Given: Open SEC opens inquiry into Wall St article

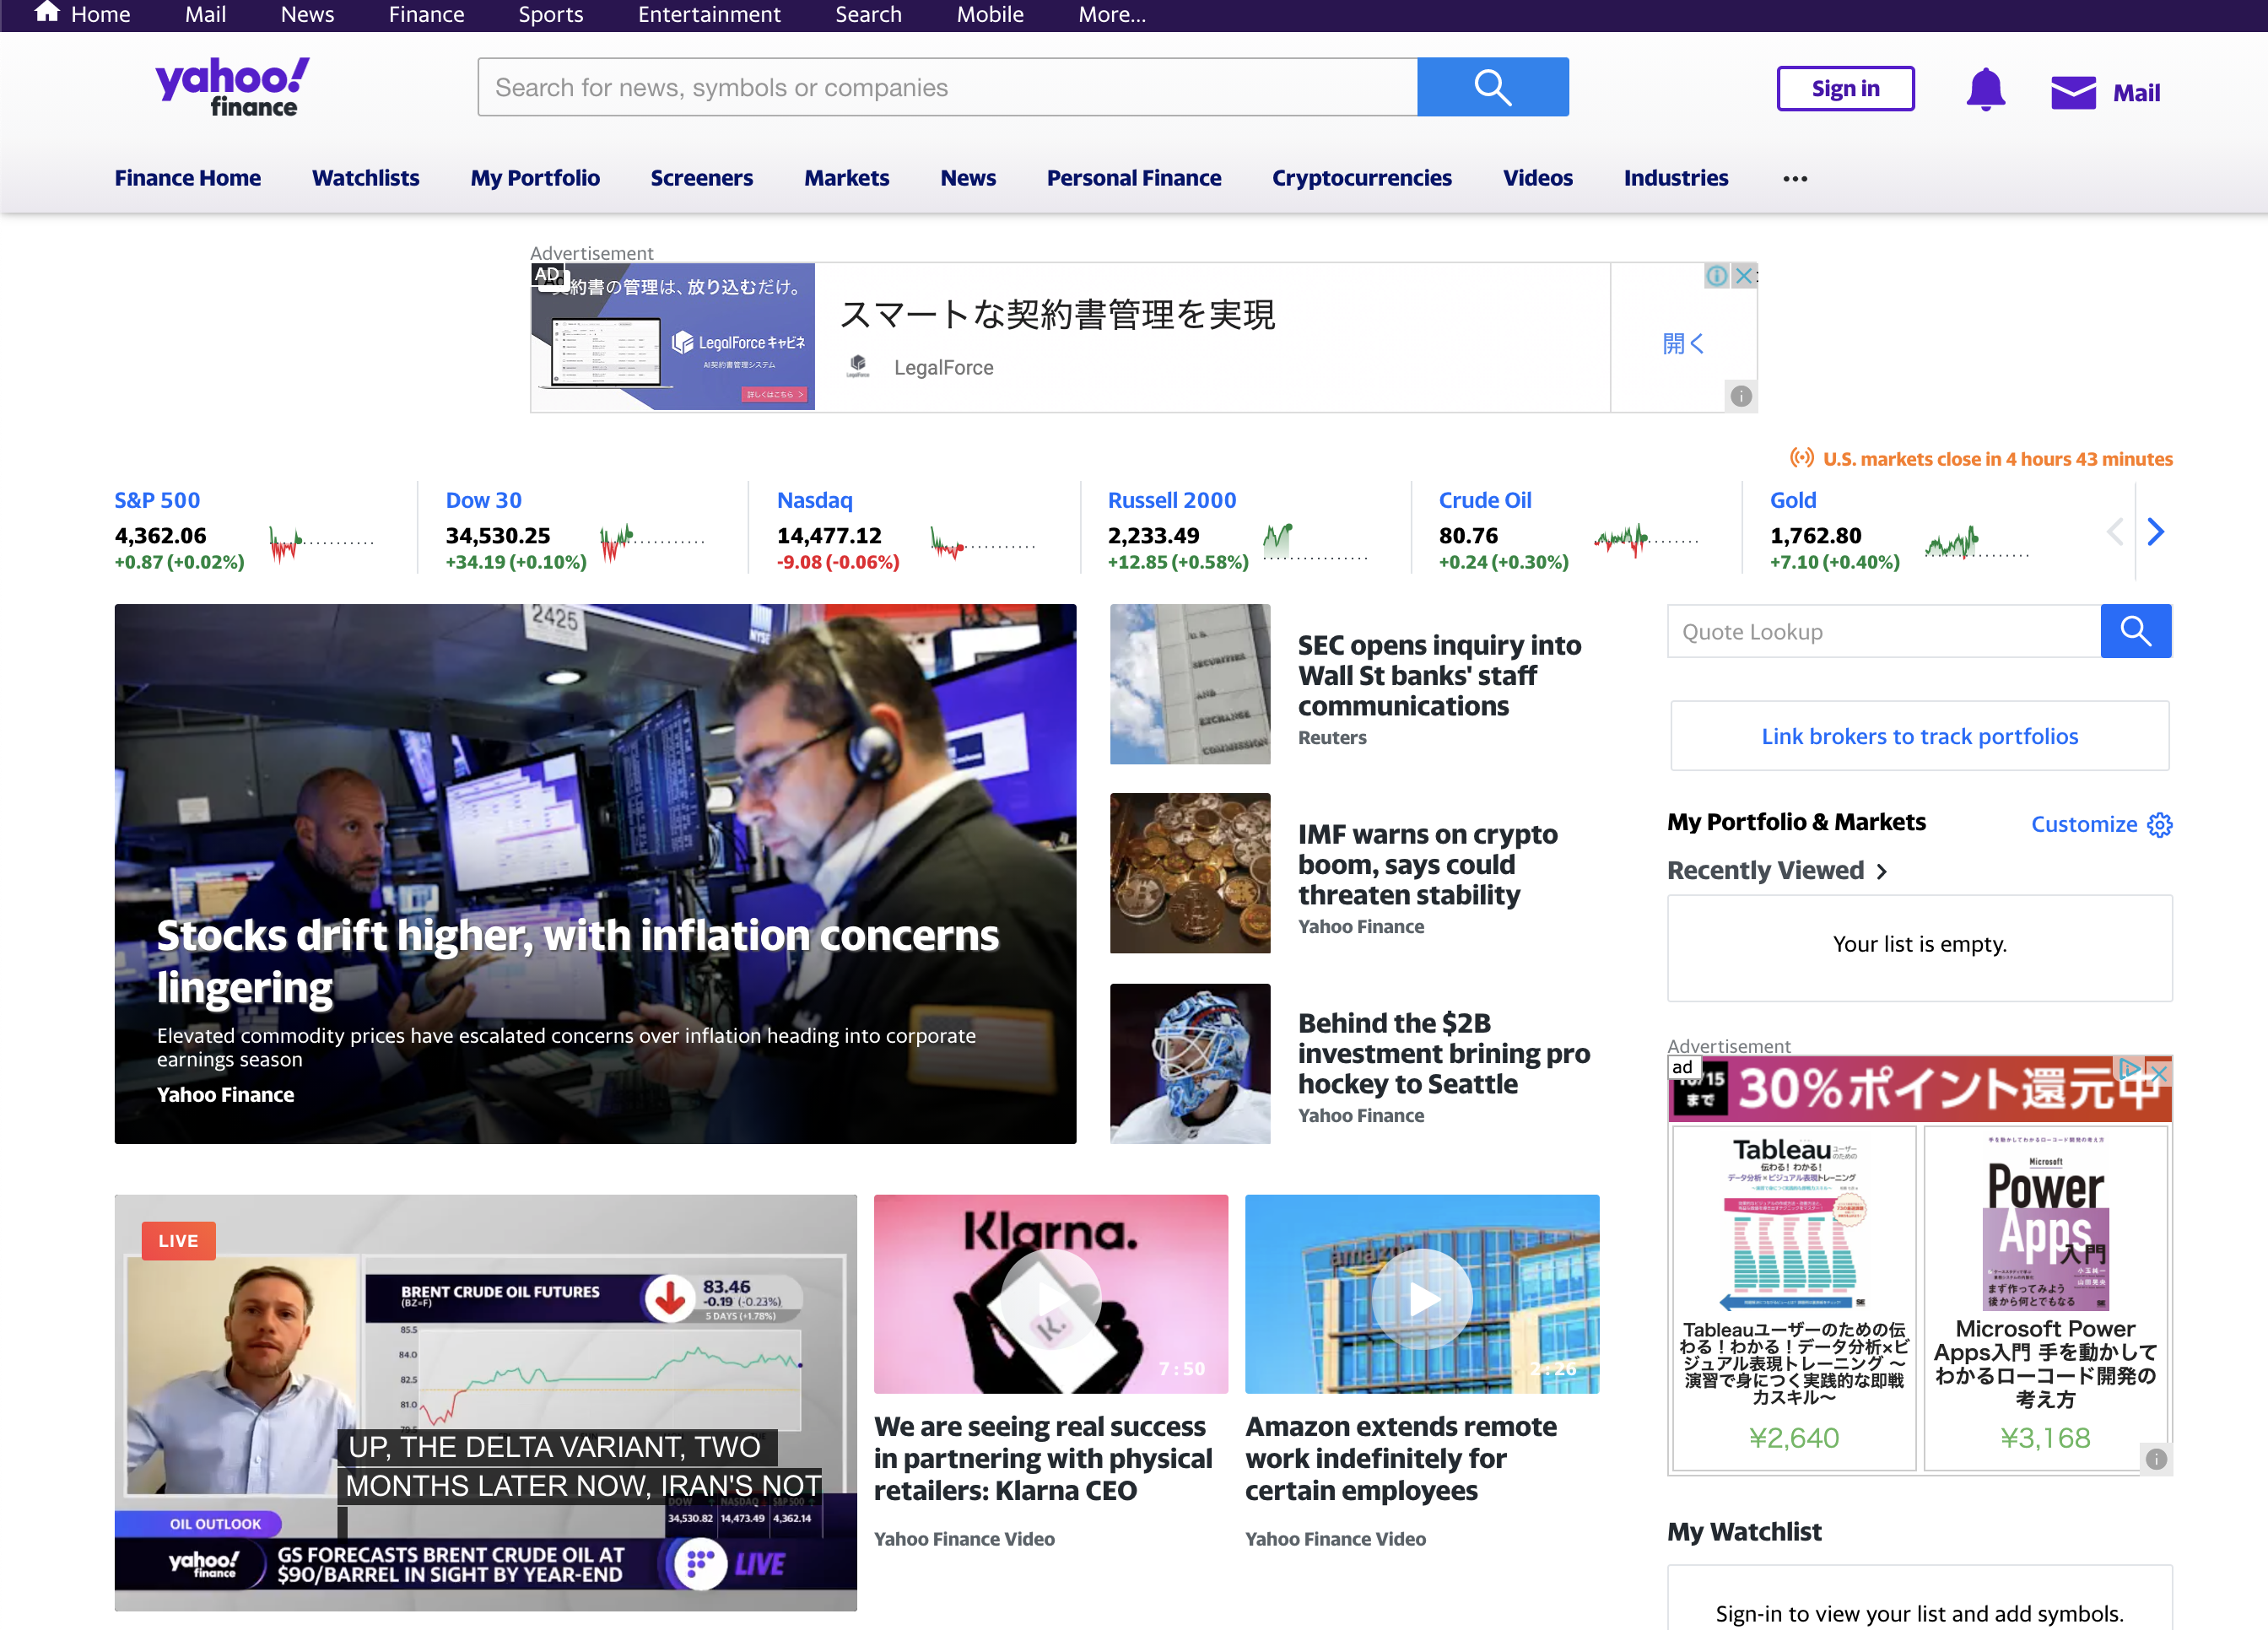Looking at the screenshot, I should pos(1439,675).
